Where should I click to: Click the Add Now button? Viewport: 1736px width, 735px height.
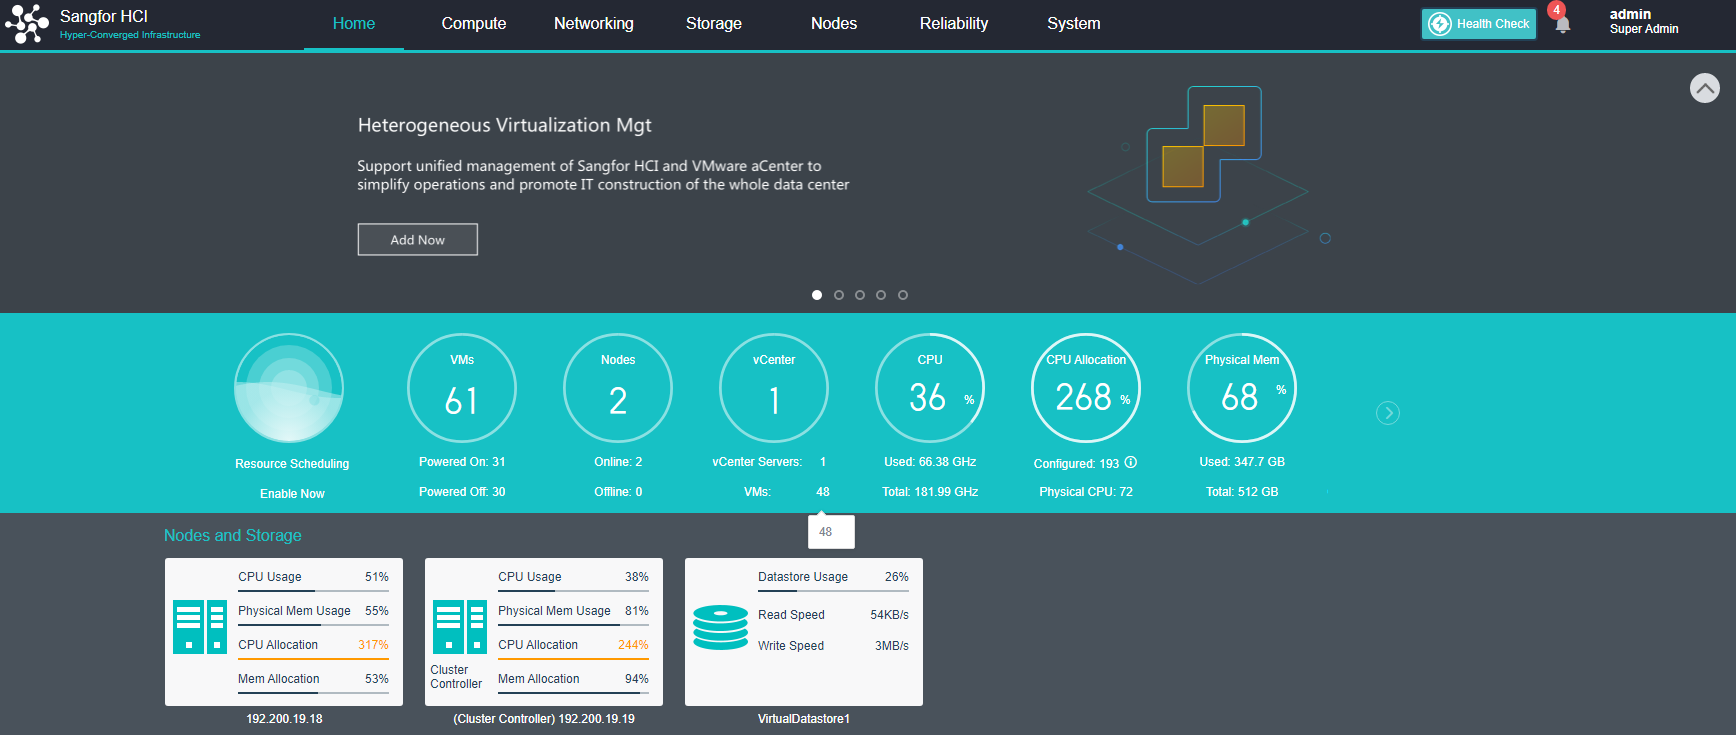[x=418, y=240]
